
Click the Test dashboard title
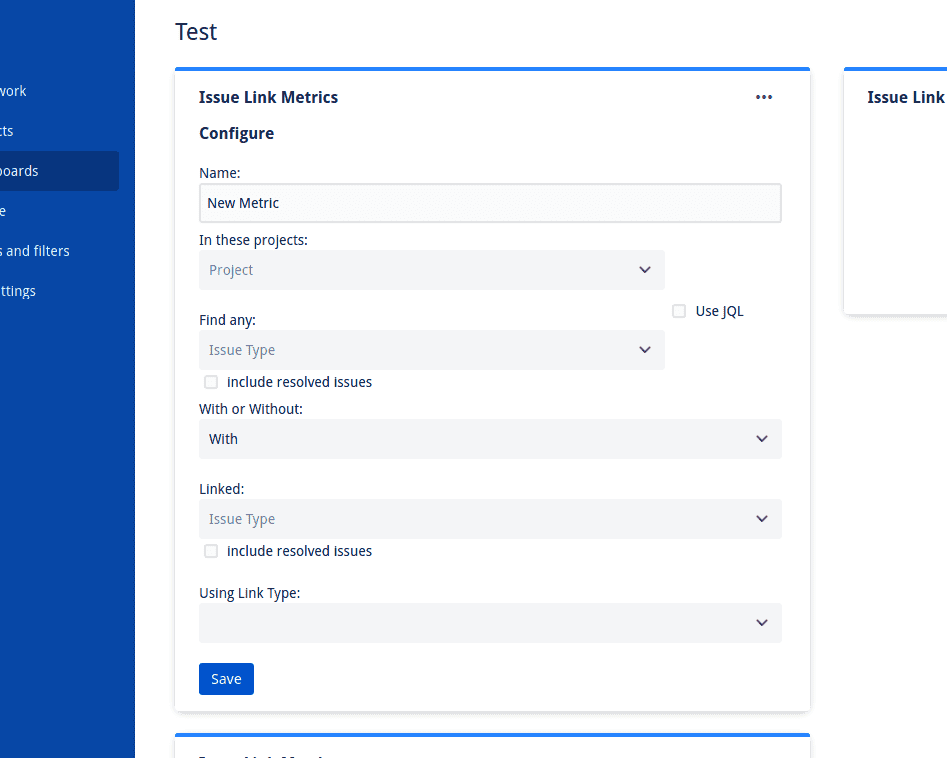point(196,32)
